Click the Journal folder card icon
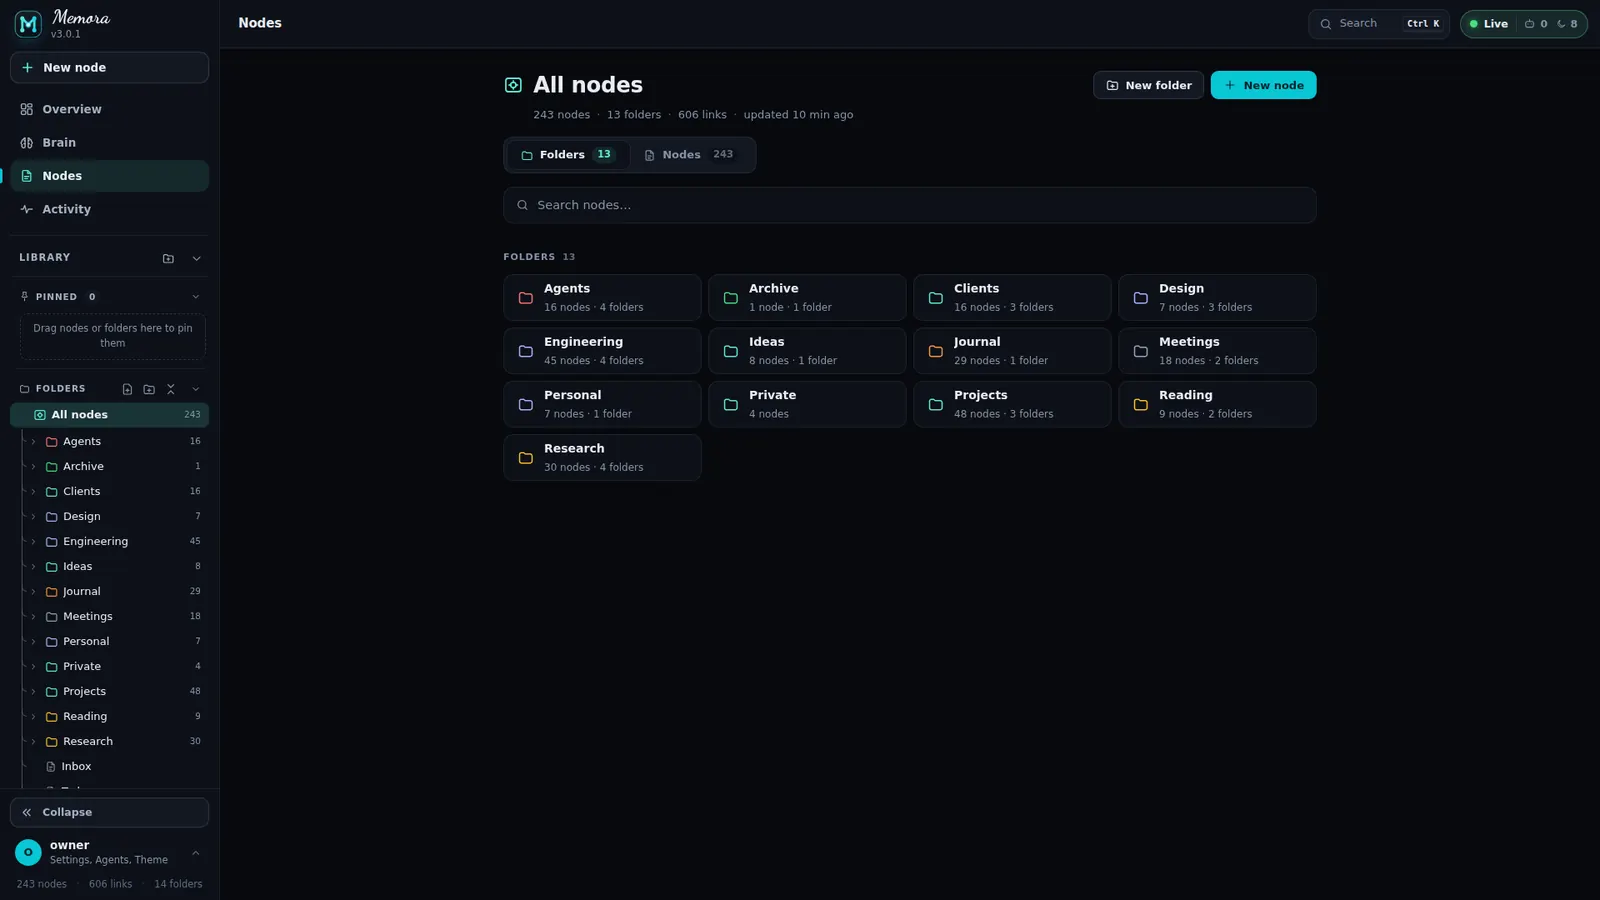Screen dimensions: 1600x900 pyautogui.click(x=936, y=351)
